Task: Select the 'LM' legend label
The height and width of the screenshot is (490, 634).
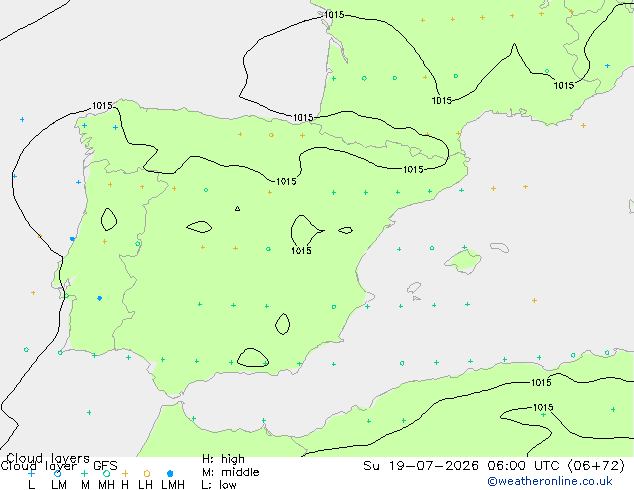Action: [59, 484]
